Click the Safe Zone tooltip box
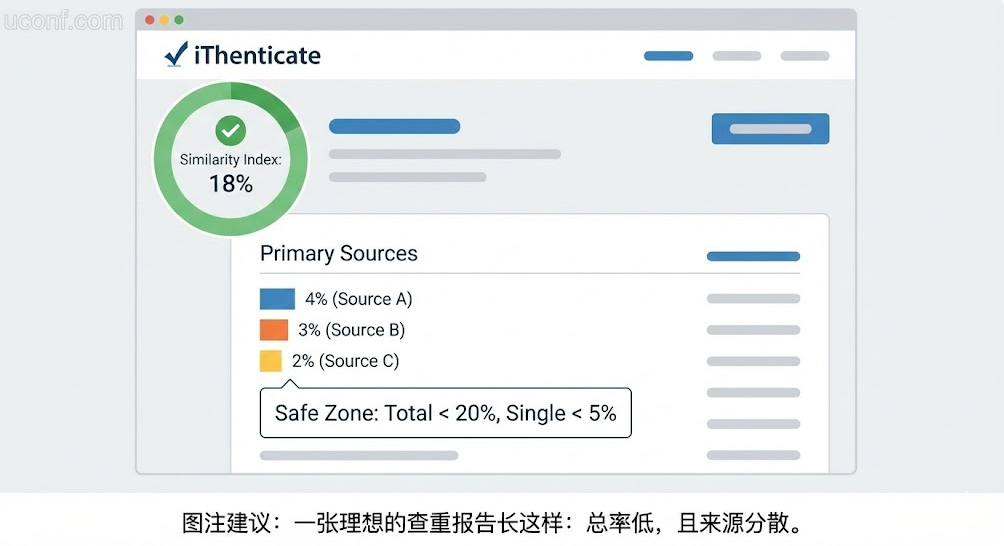 [x=445, y=413]
